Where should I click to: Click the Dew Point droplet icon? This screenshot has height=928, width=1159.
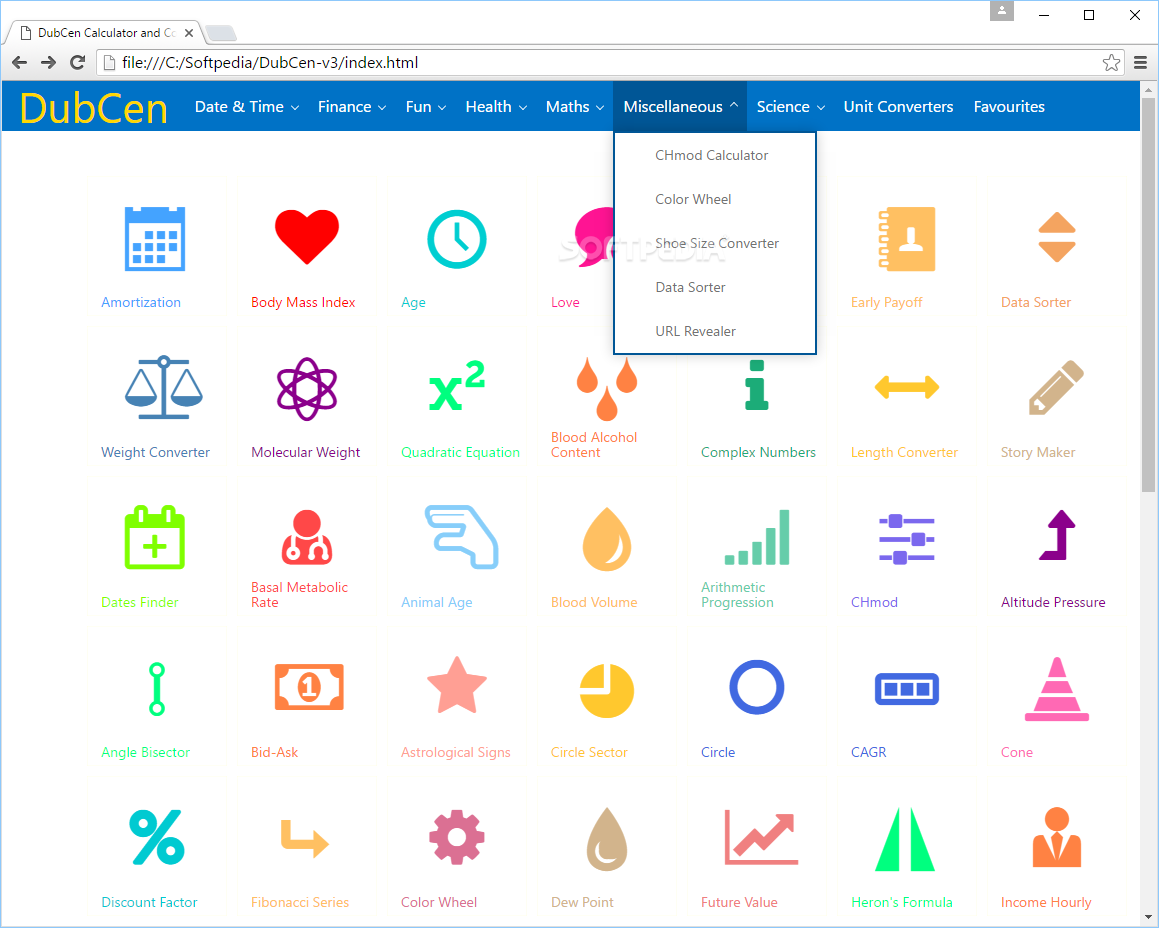pyautogui.click(x=607, y=839)
